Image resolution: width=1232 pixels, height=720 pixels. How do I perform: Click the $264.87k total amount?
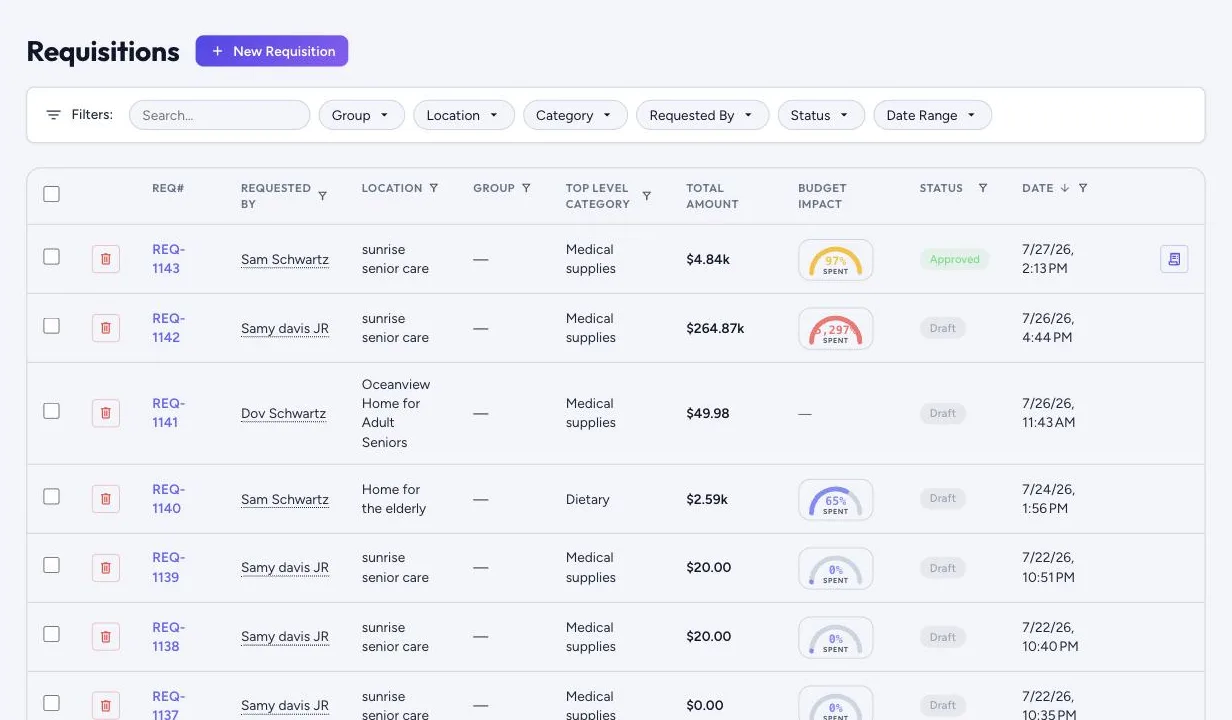715,328
